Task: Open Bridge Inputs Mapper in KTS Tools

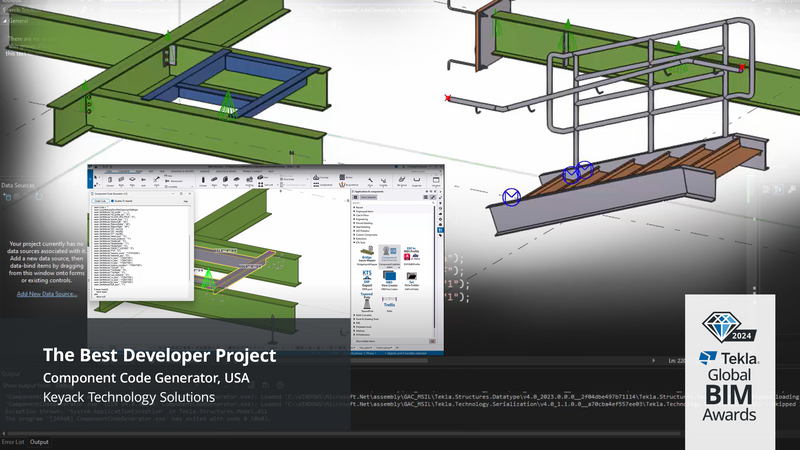Action: coord(367,256)
